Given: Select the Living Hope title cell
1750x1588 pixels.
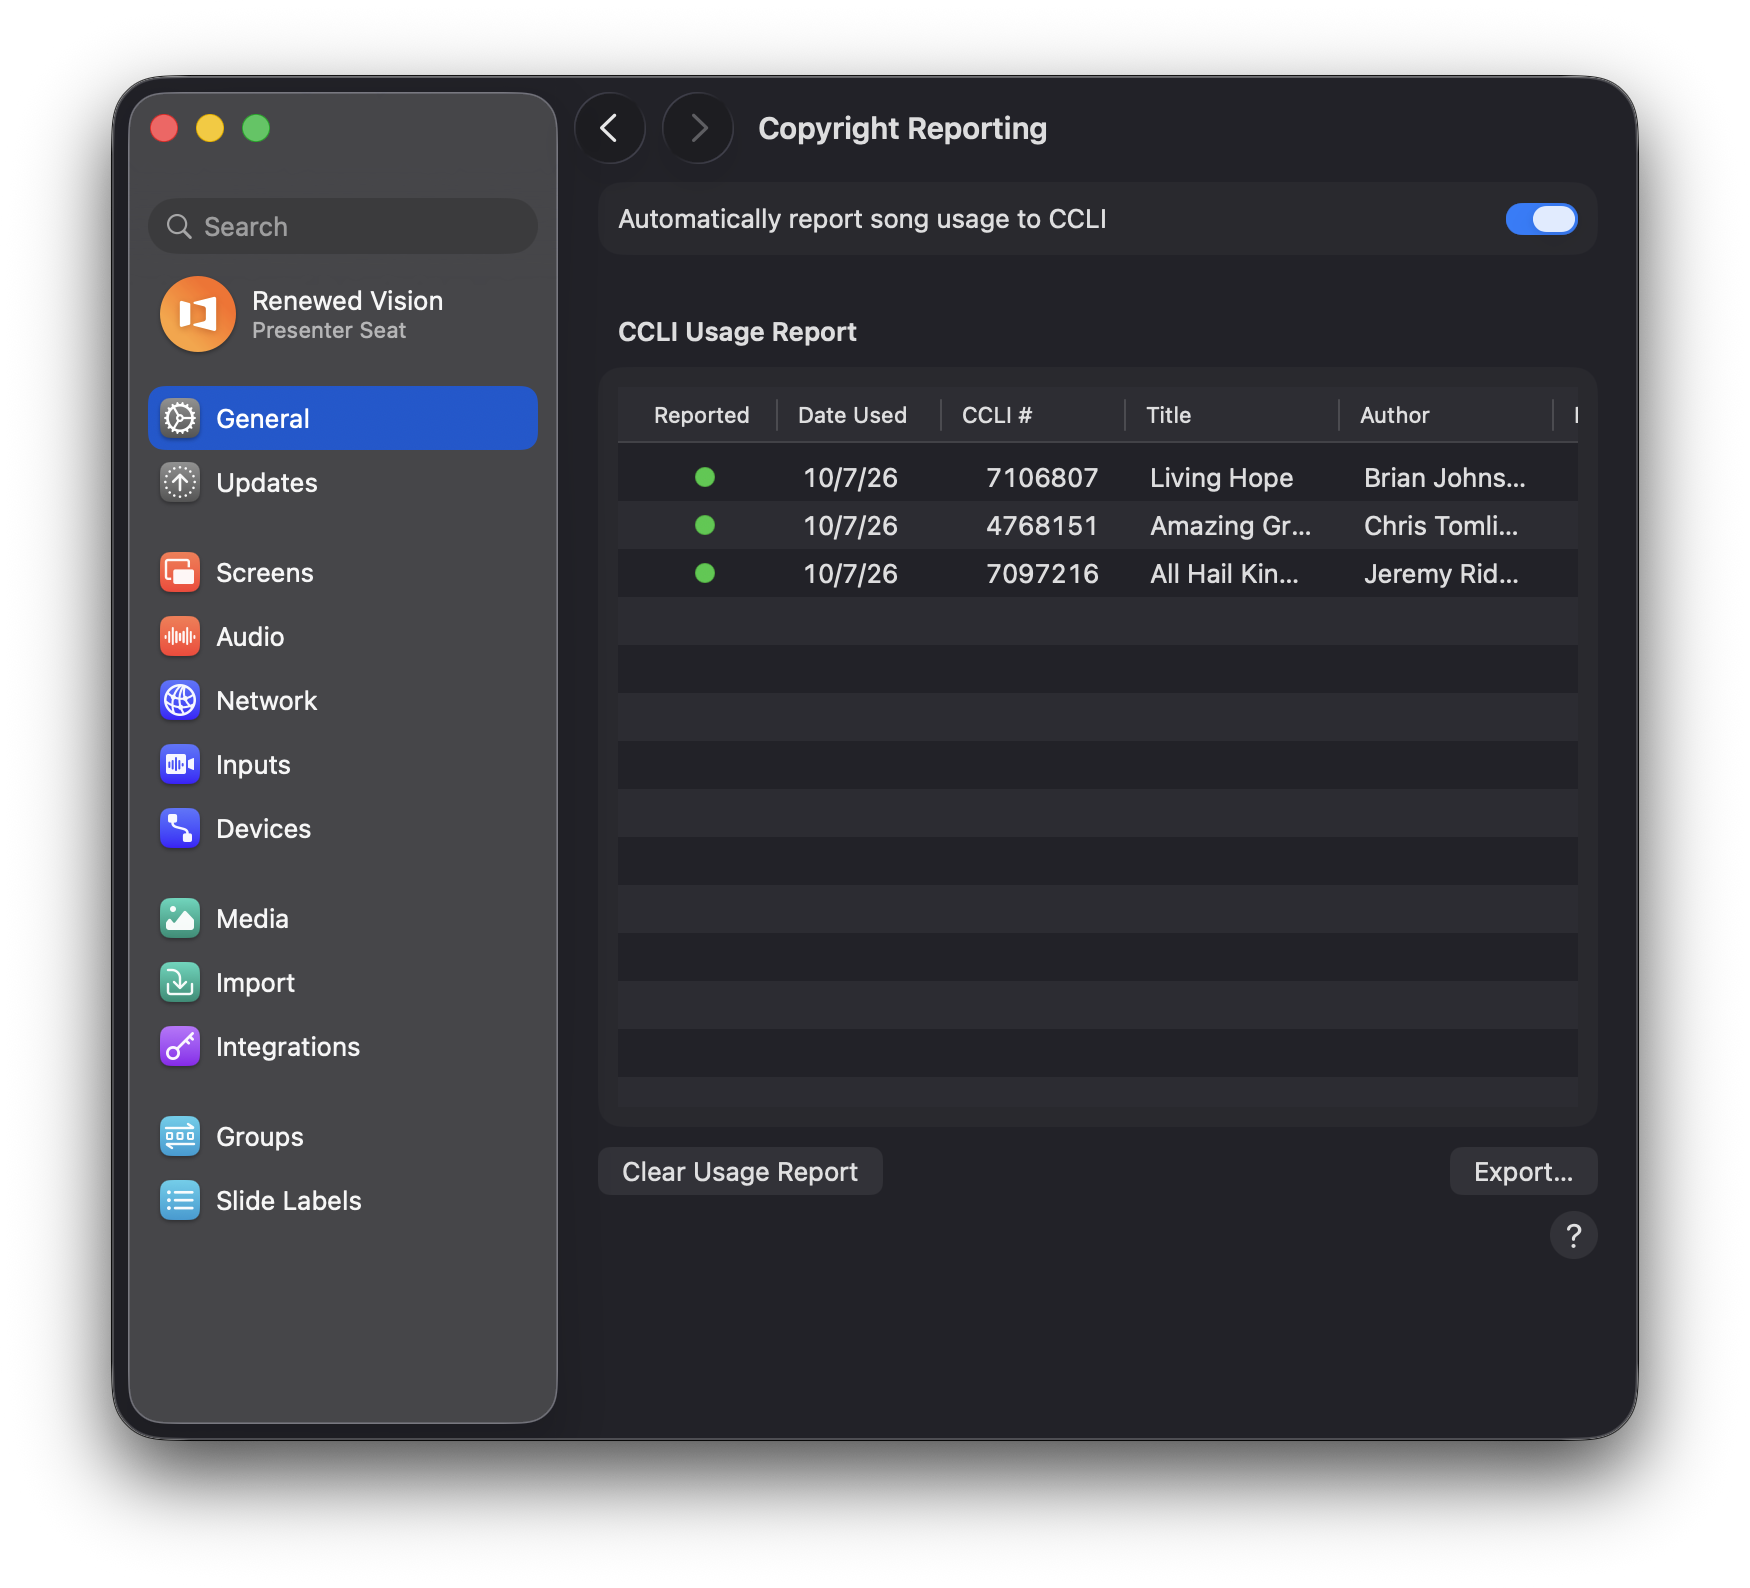Looking at the screenshot, I should [x=1221, y=478].
